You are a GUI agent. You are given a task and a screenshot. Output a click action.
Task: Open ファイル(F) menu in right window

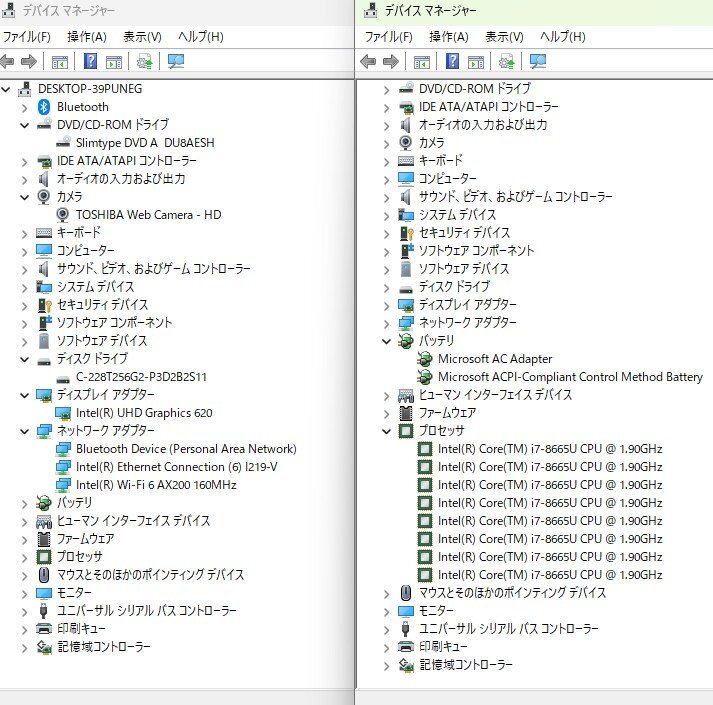pos(388,37)
